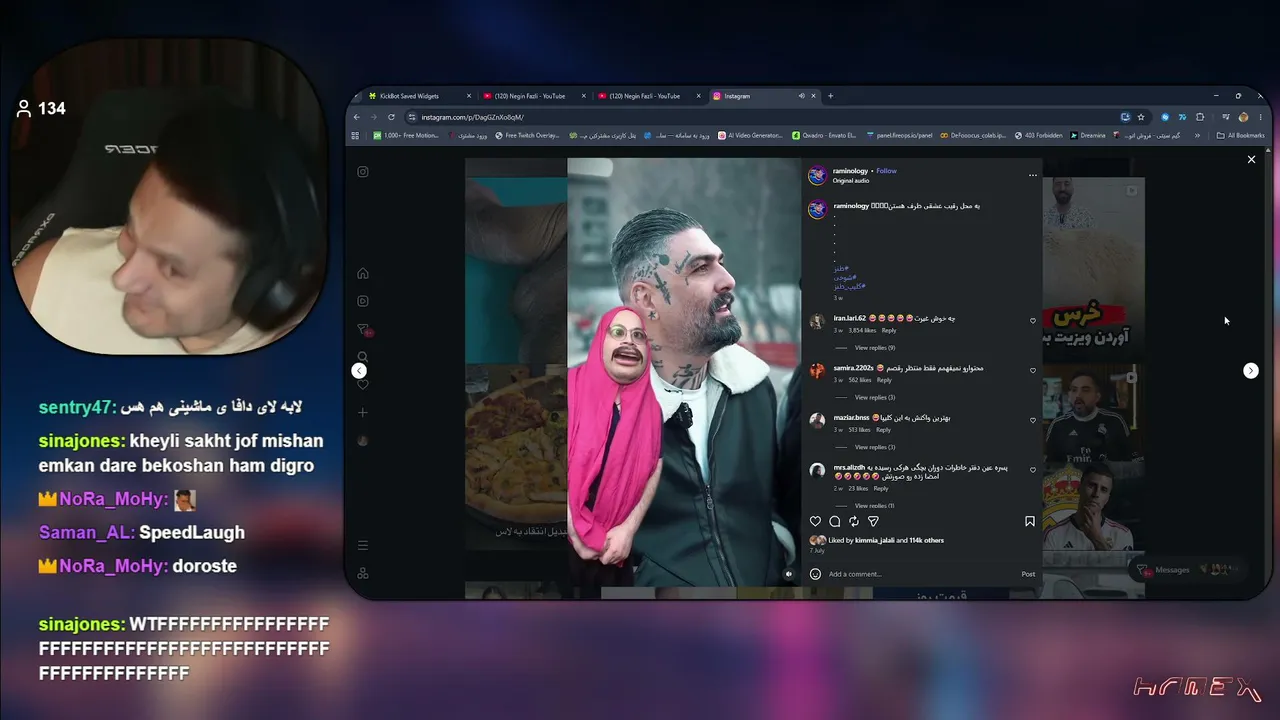This screenshot has width=1280, height=720.
Task: Open 'Qwadro - Envato El...' bookmark
Action: (825, 135)
